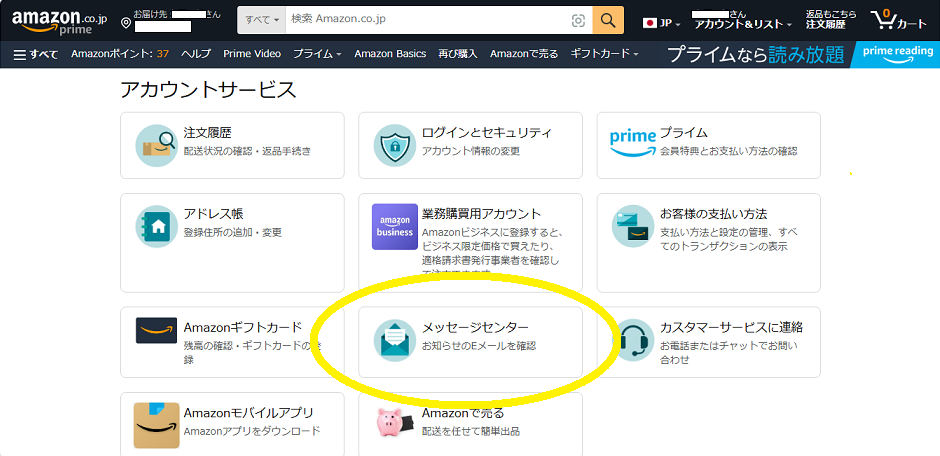The height and width of the screenshot is (456, 940).
Task: Open Amazonモバイルアプリ card title
Action: (x=249, y=413)
